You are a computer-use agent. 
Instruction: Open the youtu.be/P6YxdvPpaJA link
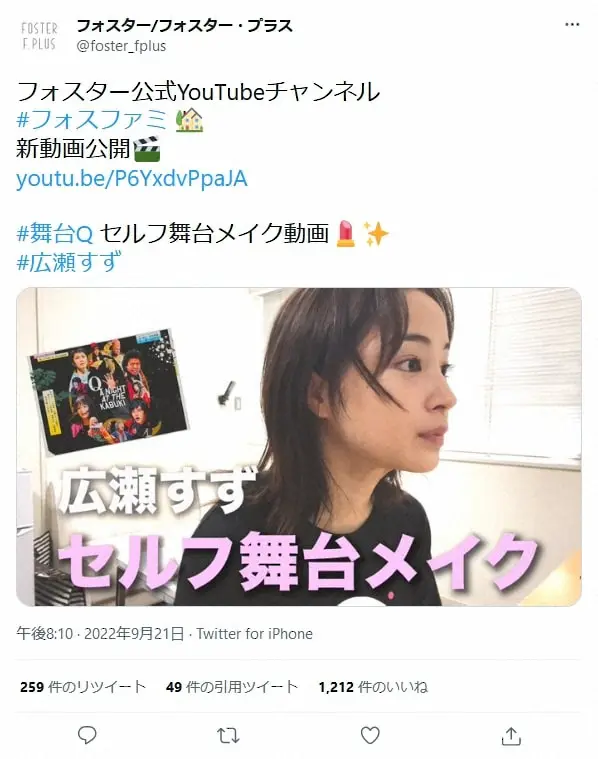pyautogui.click(x=132, y=178)
